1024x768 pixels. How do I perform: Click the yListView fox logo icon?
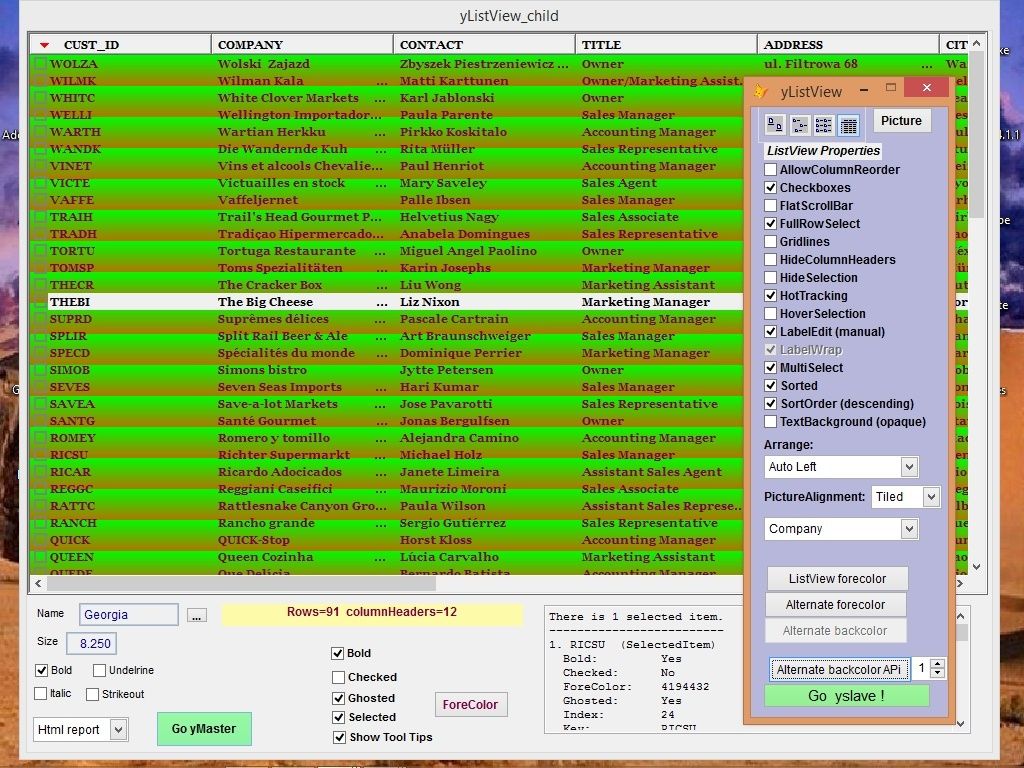pos(761,90)
